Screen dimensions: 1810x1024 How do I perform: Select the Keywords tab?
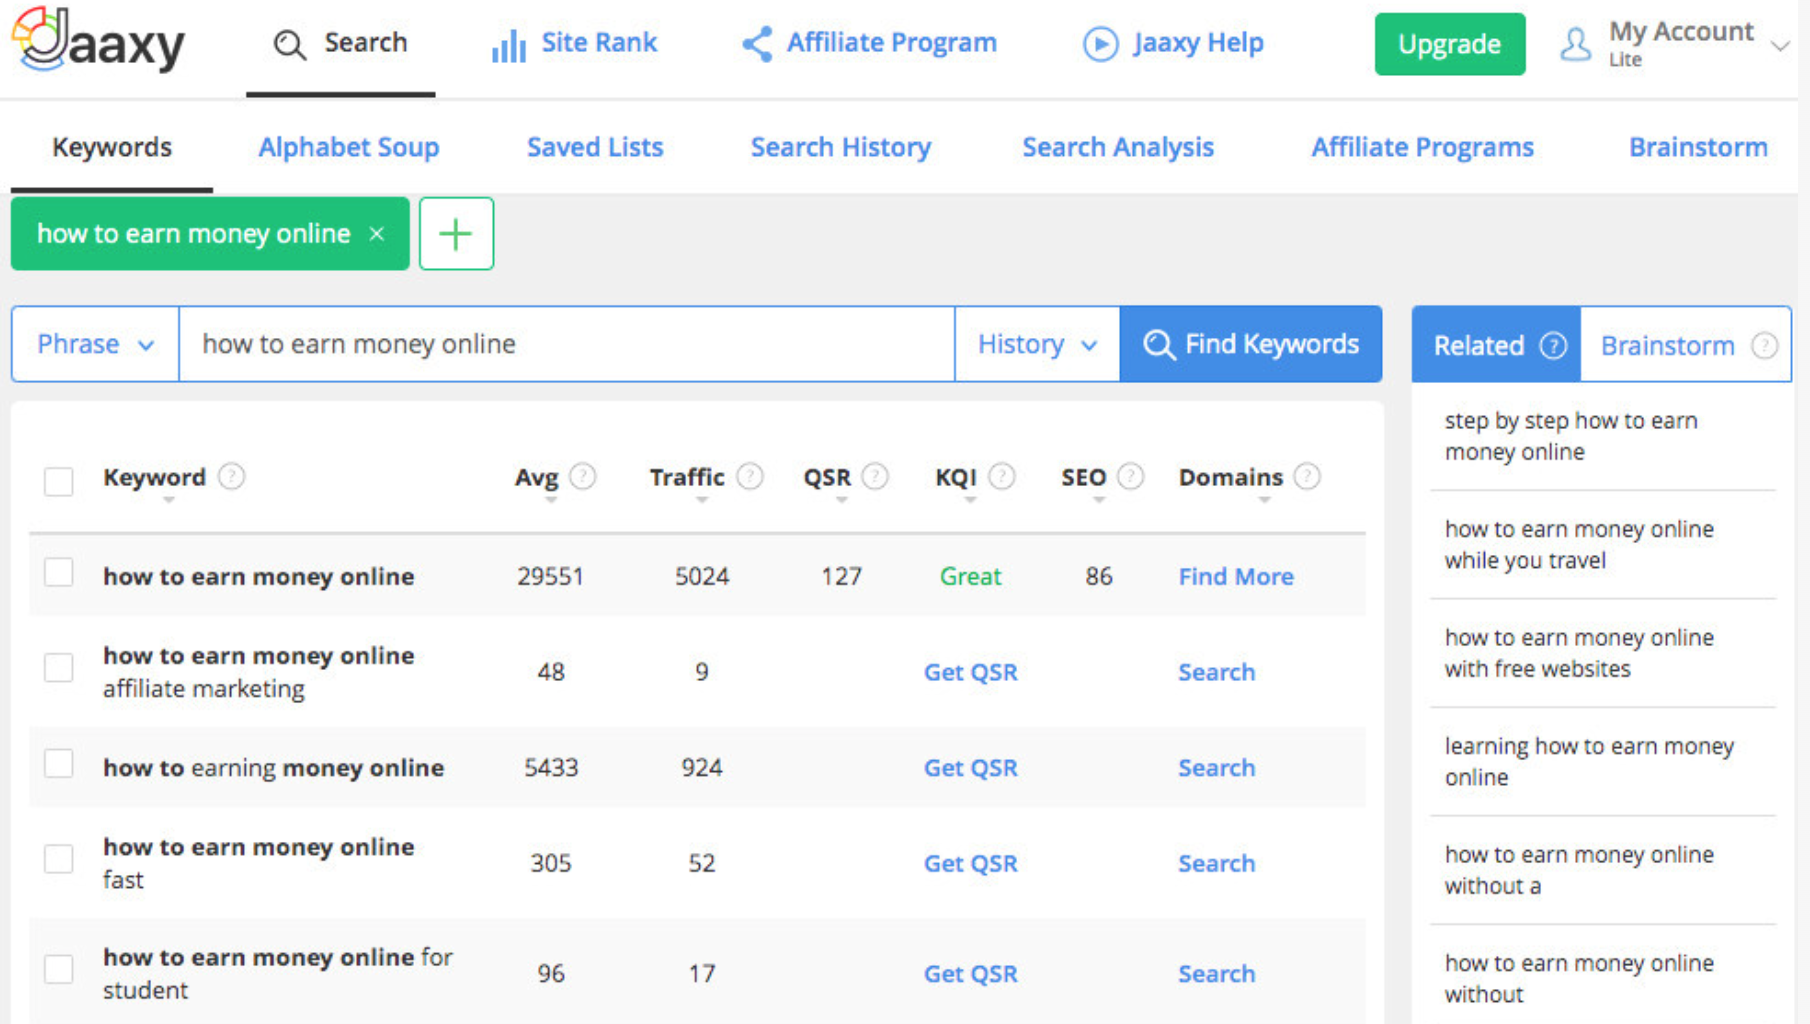point(112,147)
